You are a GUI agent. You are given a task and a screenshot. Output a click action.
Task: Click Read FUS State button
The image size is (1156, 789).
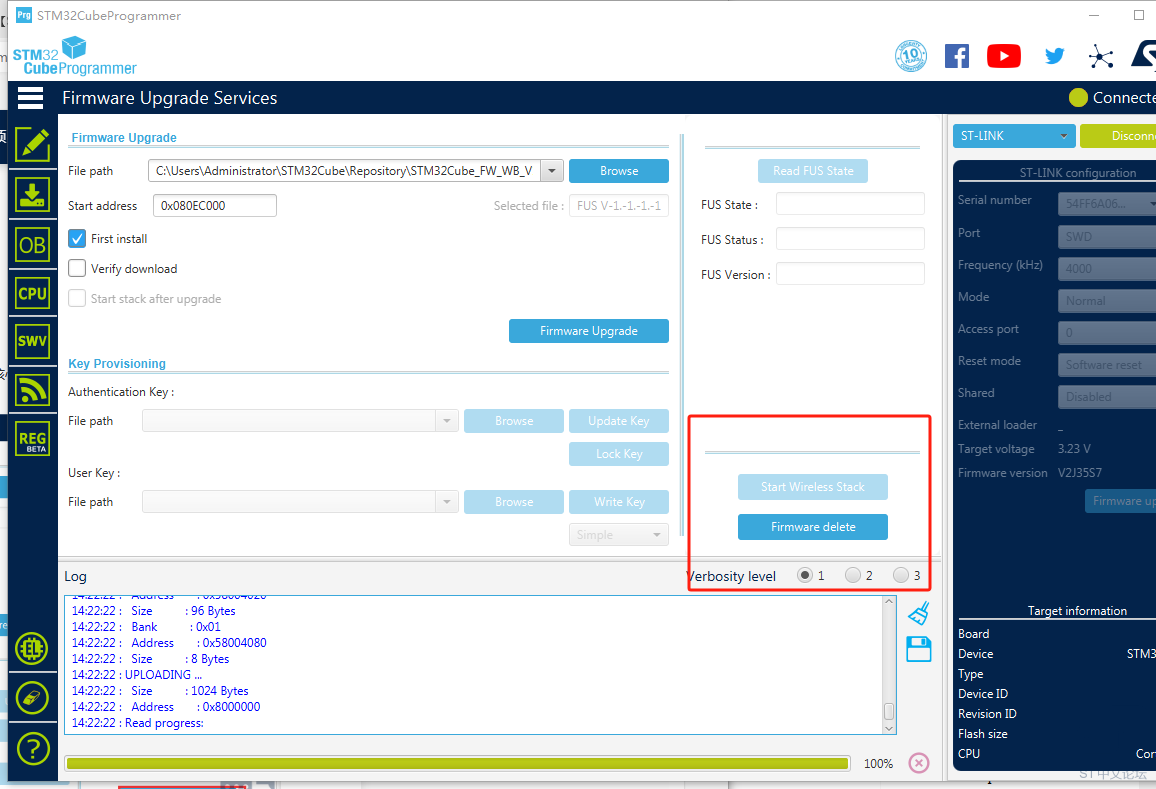[812, 171]
